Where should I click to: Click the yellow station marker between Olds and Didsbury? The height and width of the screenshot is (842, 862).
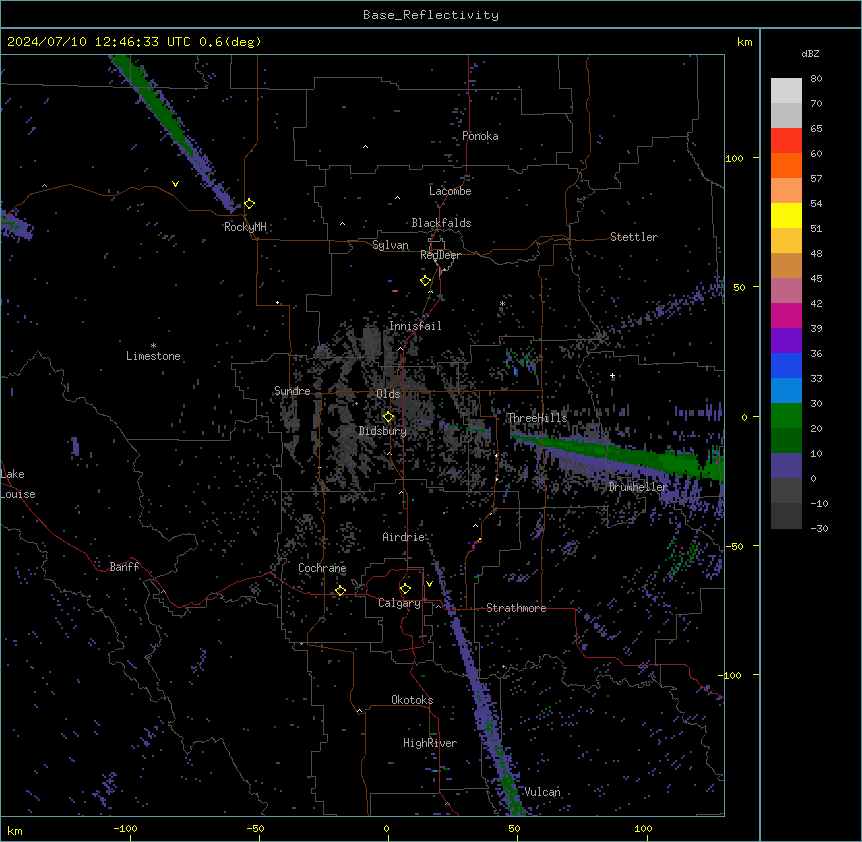point(388,417)
